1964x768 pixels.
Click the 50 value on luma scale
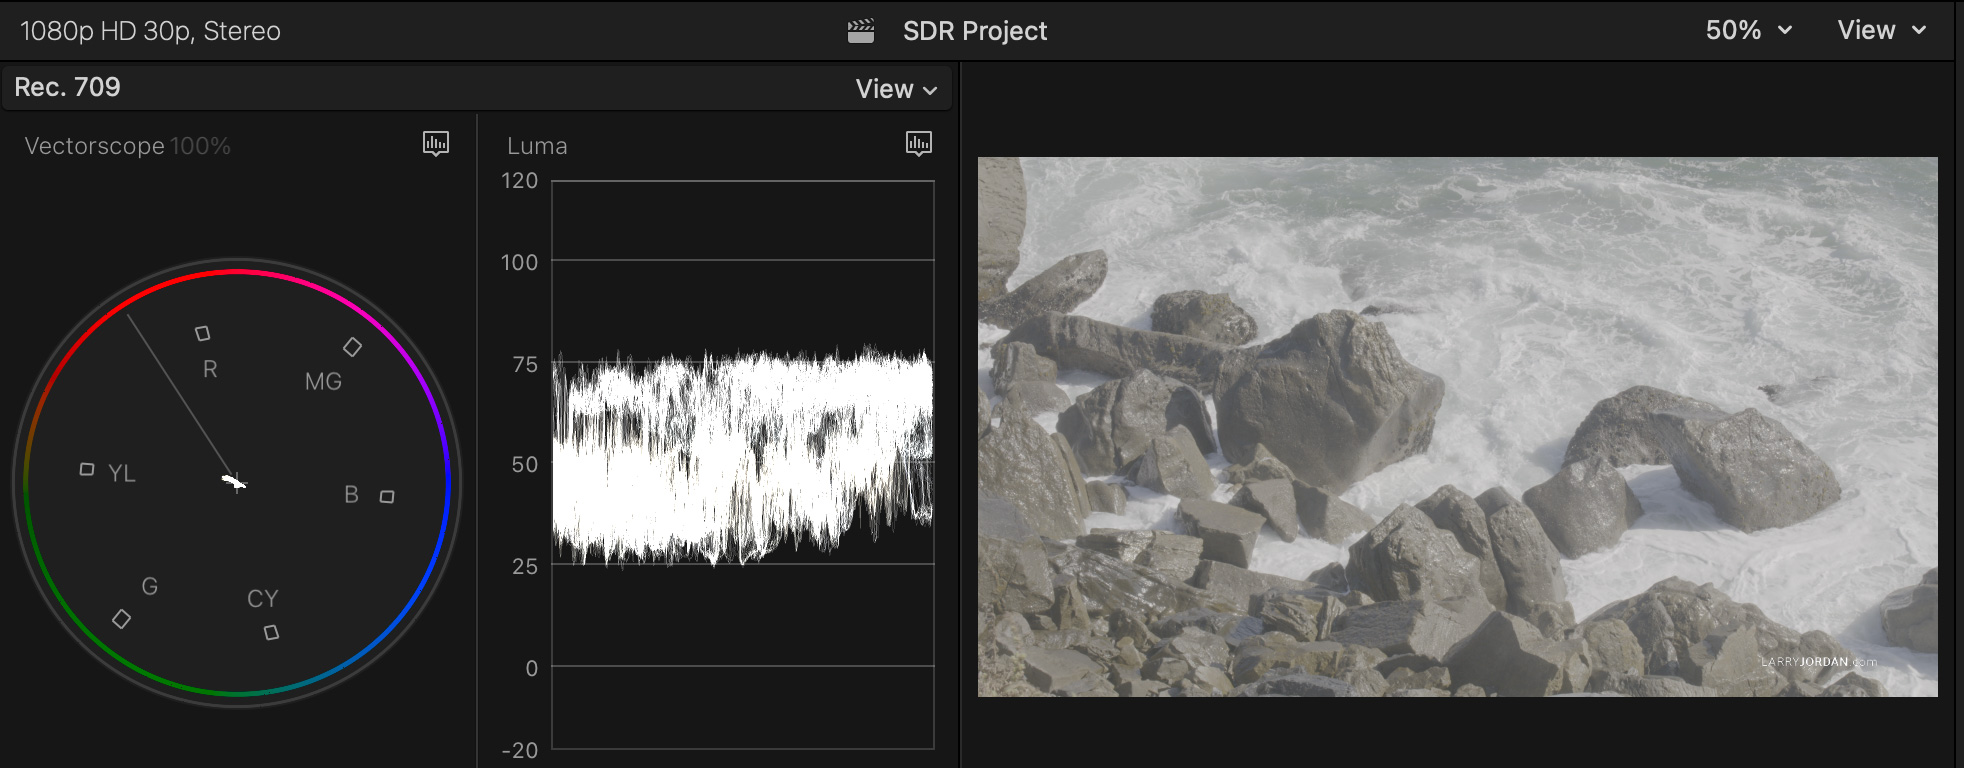click(525, 465)
